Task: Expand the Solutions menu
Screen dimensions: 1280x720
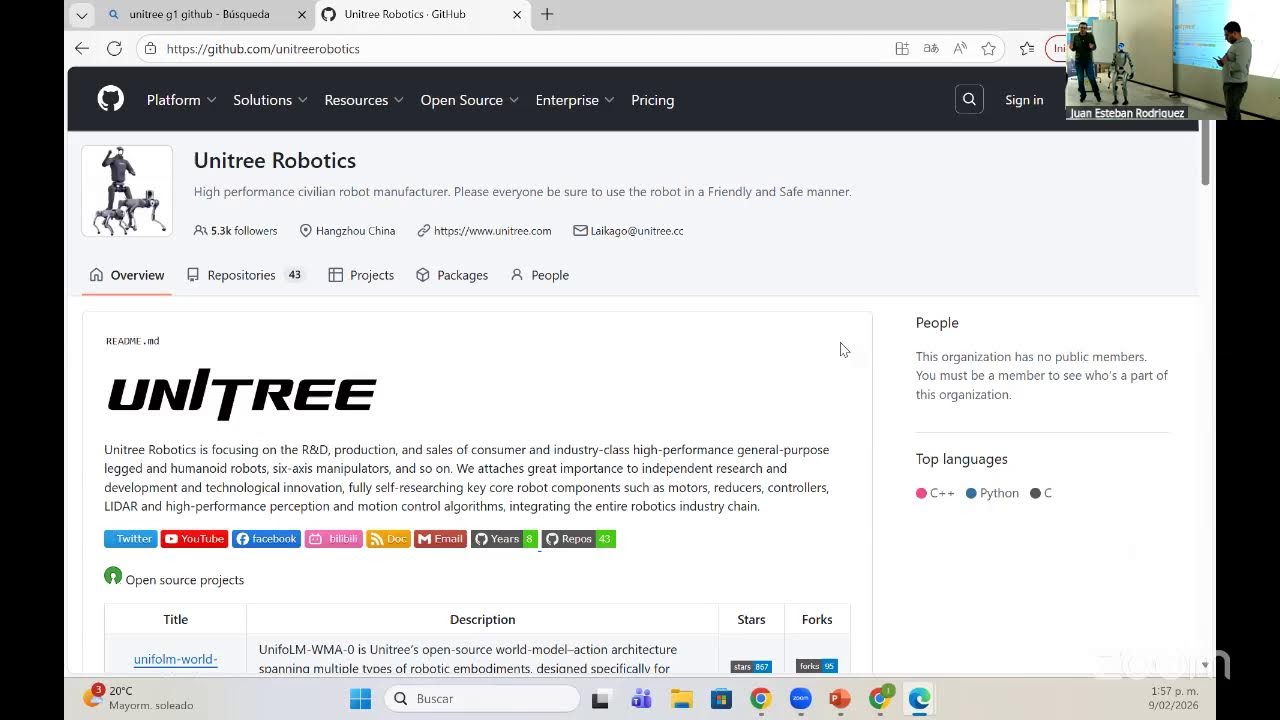Action: 270,100
